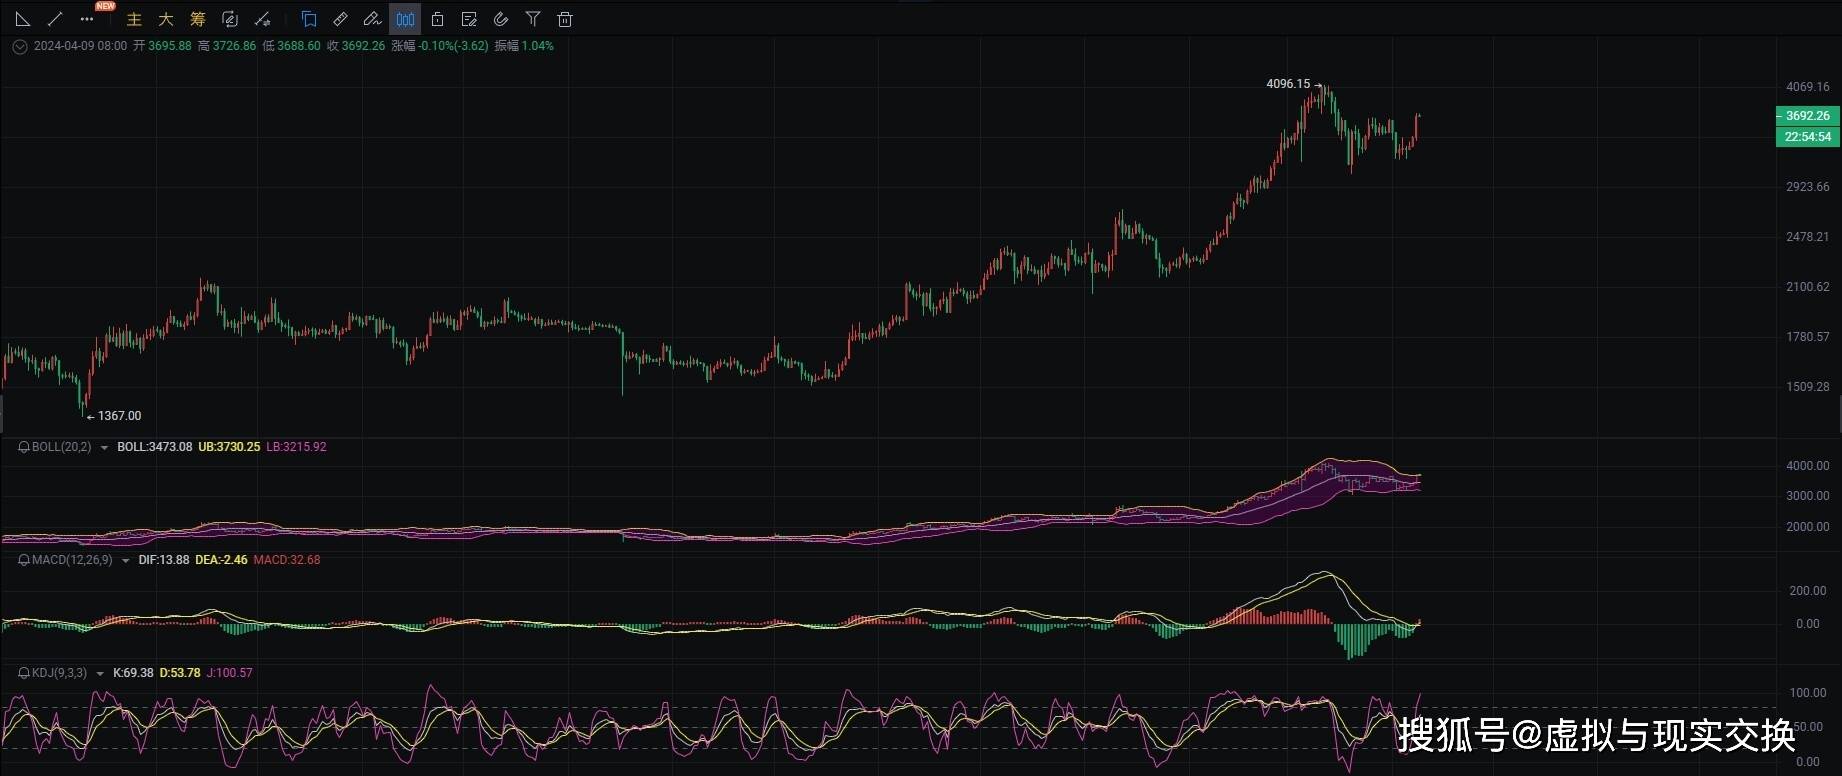Delete drawings with trash icon
Screen dimensions: 1842x776
(x=565, y=19)
